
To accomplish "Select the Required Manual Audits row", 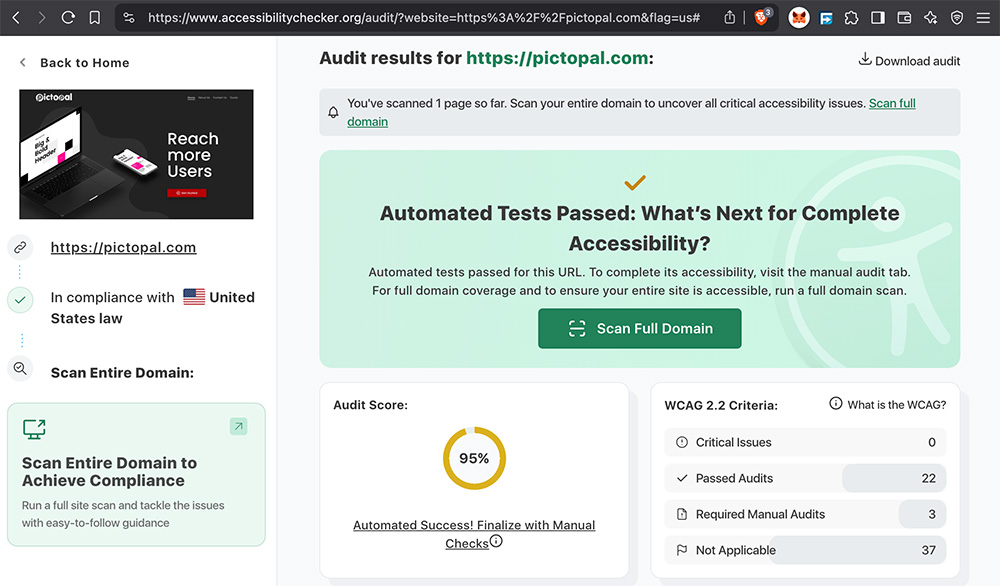I will tap(805, 514).
